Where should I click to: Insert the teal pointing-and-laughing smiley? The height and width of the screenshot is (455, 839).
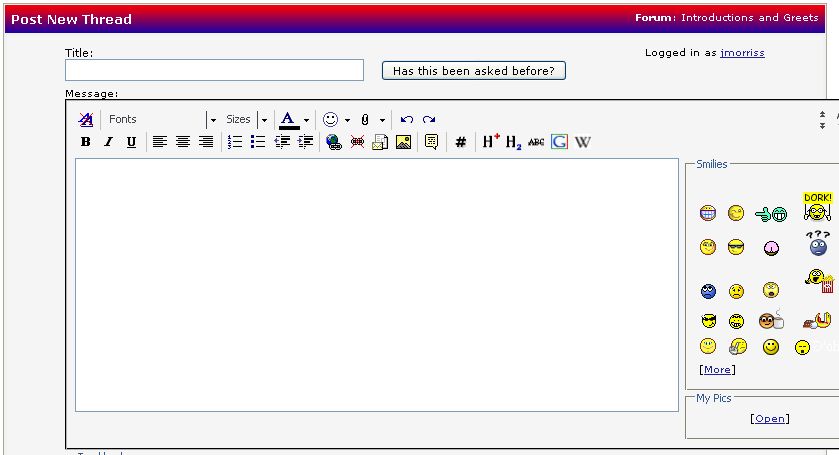771,214
